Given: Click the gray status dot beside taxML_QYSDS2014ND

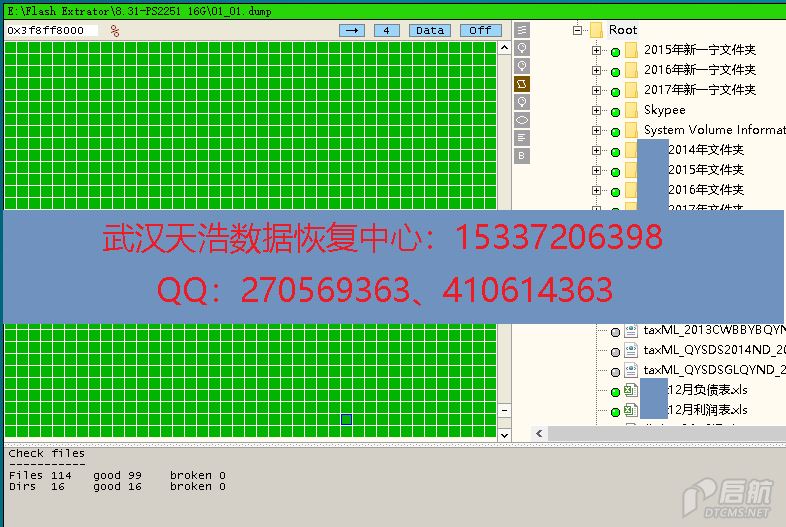Looking at the screenshot, I should point(615,351).
